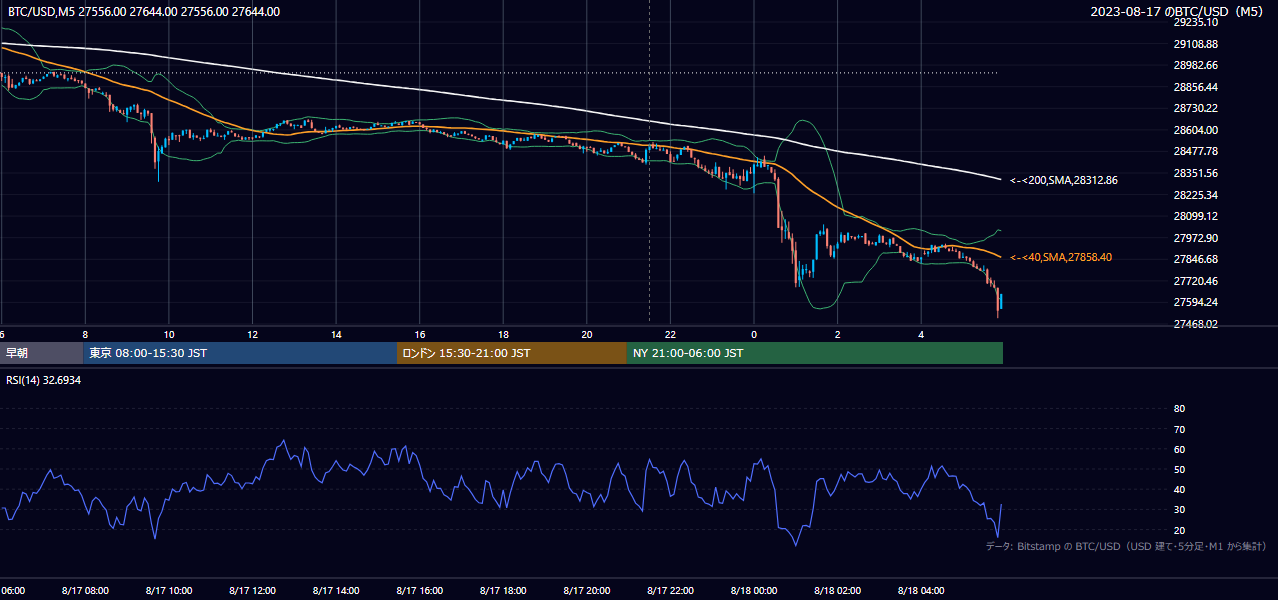
Task: Click the bottom time label 8/17 18:00
Action: point(503,591)
